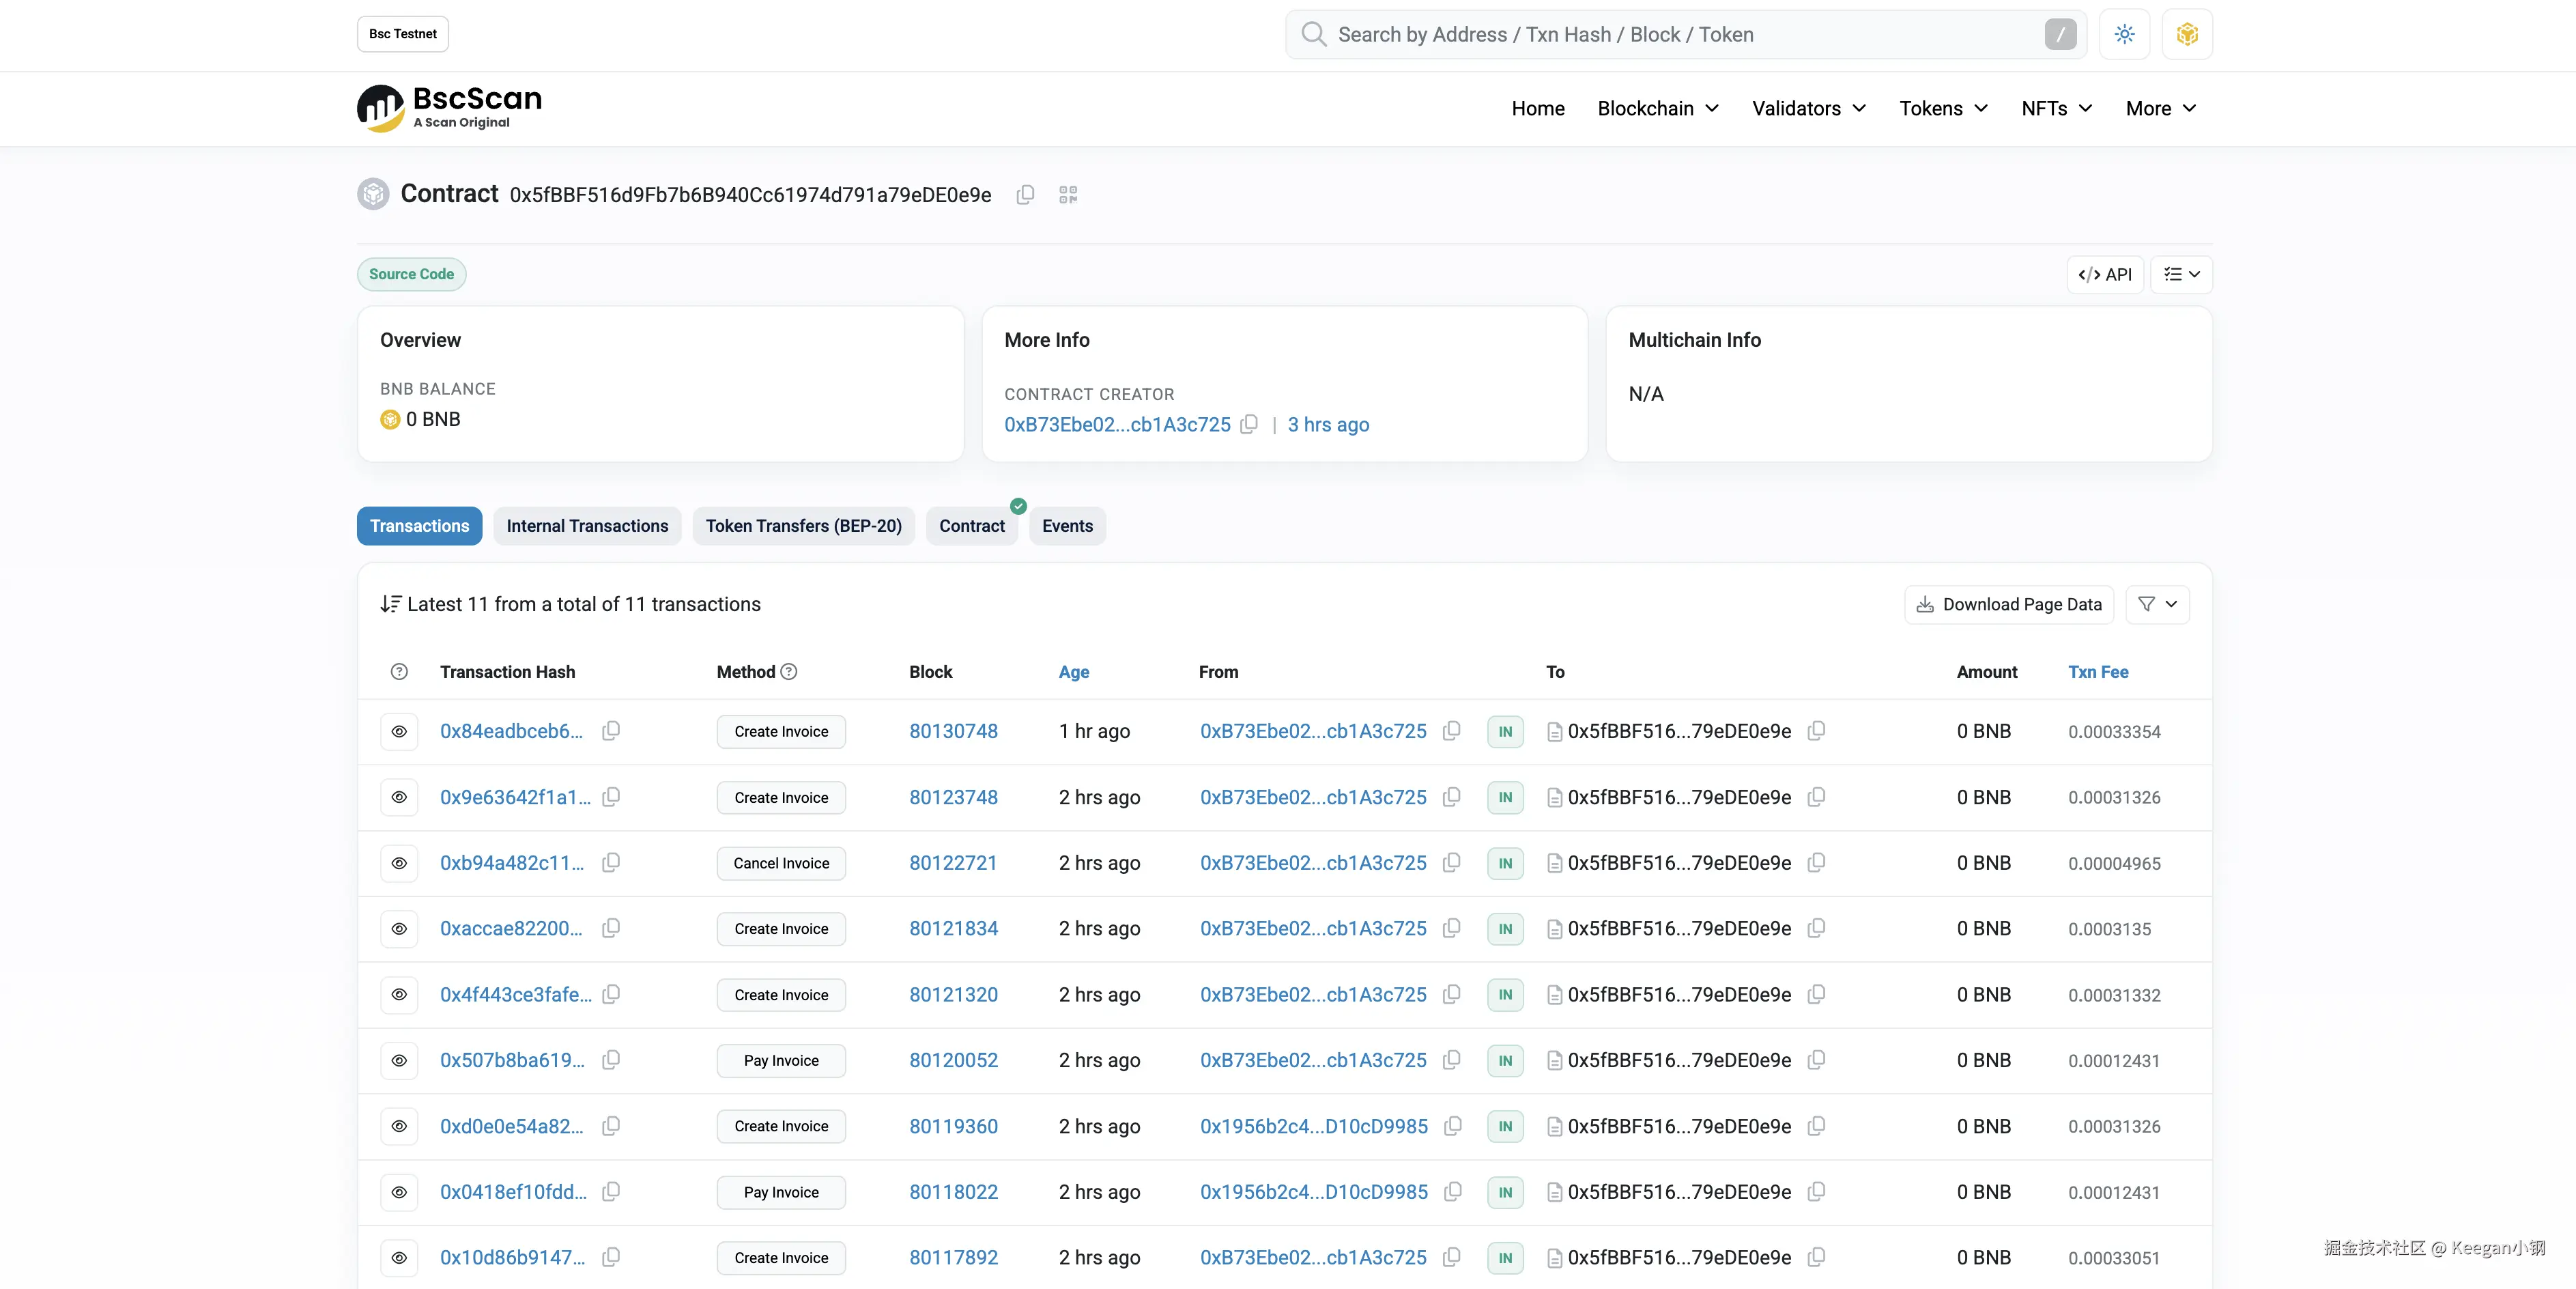Image resolution: width=2576 pixels, height=1289 pixels.
Task: Click Download Page Data button
Action: point(2009,604)
